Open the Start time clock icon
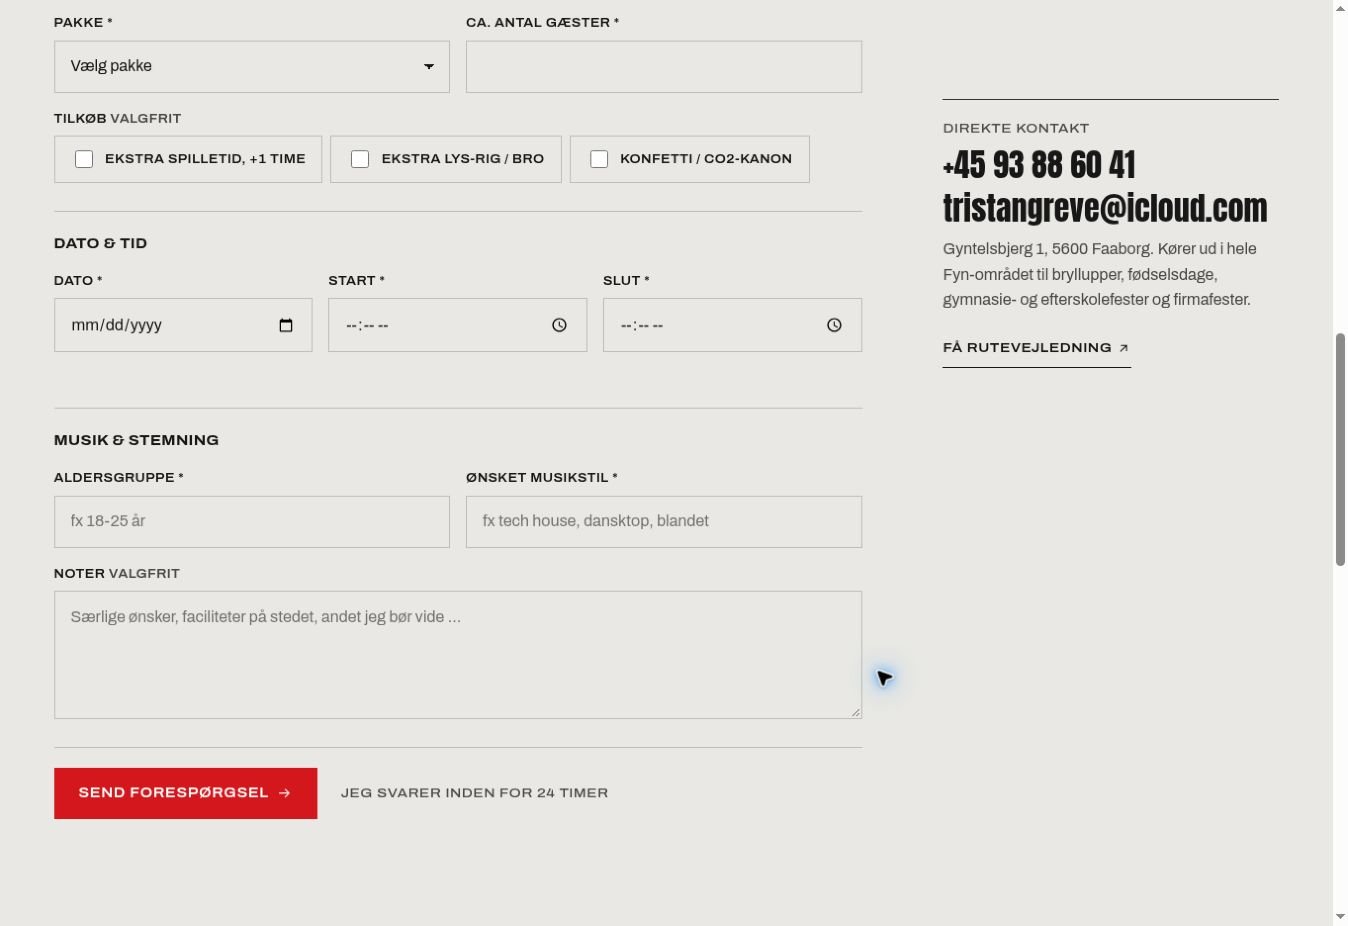This screenshot has width=1348, height=926. point(560,325)
